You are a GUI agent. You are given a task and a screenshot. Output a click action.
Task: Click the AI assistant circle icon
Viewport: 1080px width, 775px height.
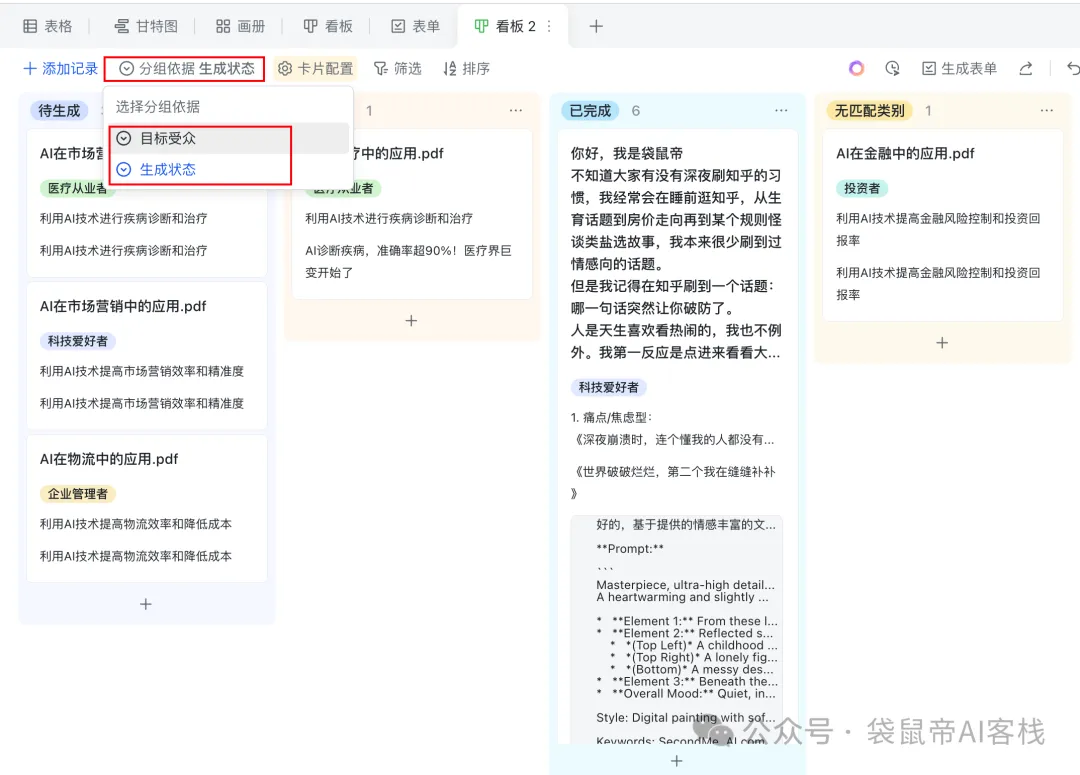(856, 67)
